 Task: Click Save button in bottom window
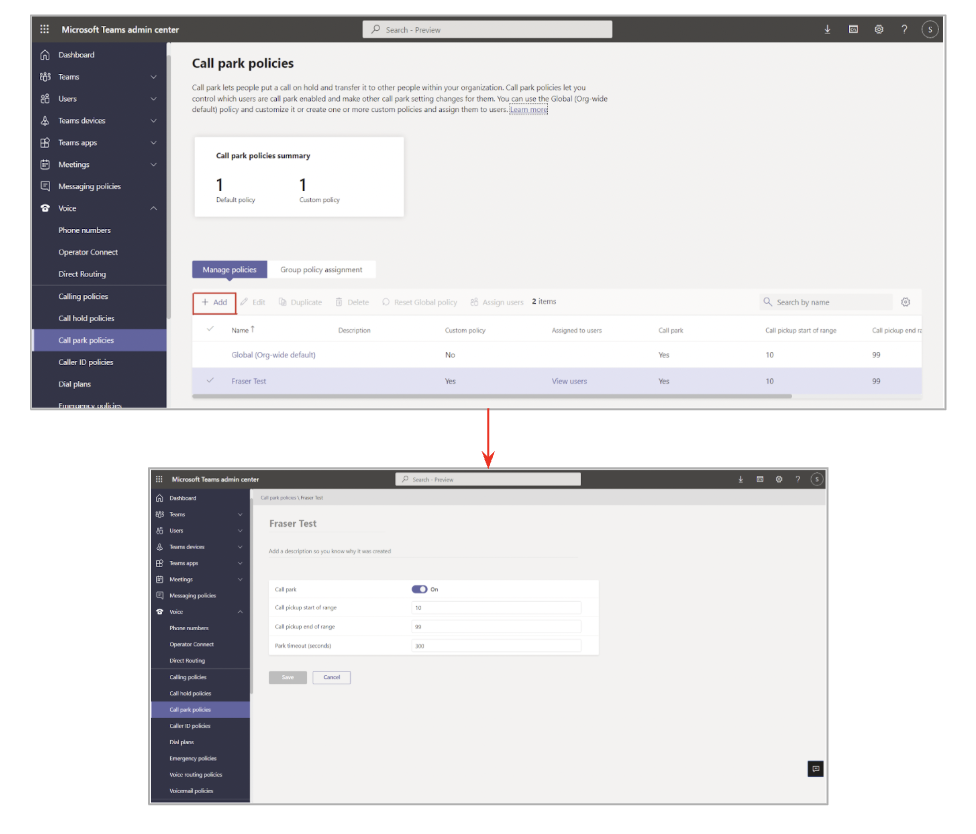click(x=288, y=677)
